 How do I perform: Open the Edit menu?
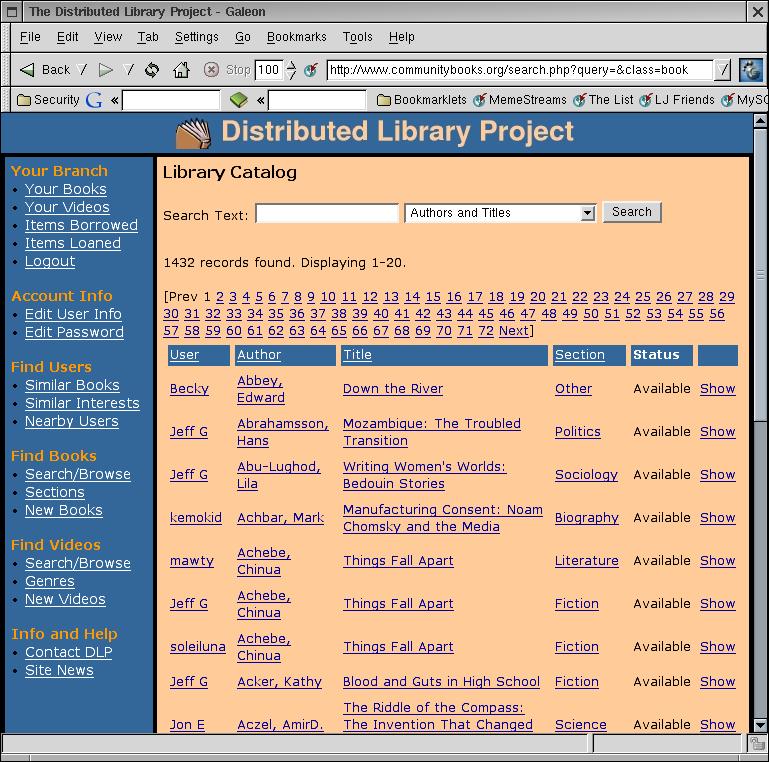(67, 37)
